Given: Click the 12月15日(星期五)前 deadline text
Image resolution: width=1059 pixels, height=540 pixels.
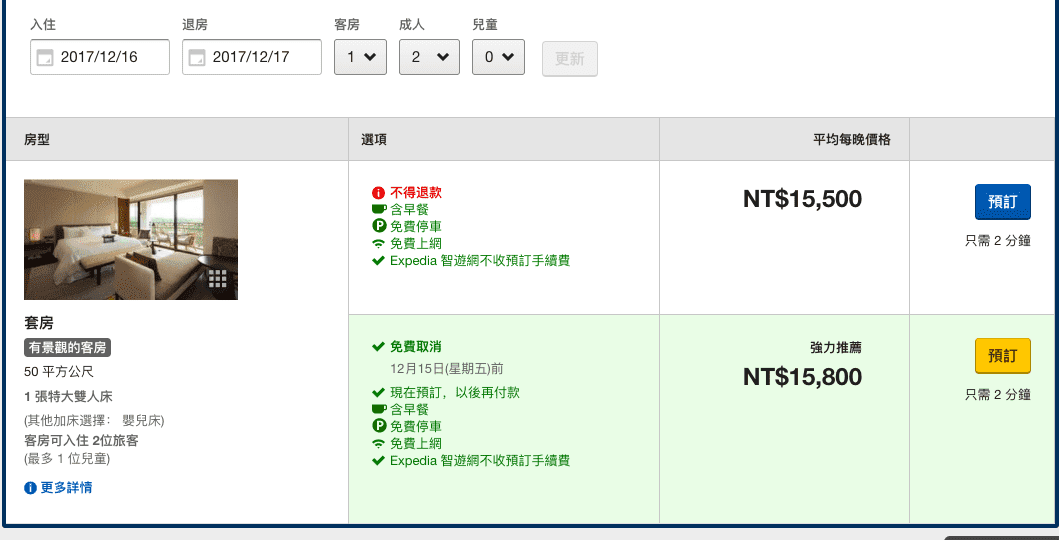Looking at the screenshot, I should coord(446,369).
